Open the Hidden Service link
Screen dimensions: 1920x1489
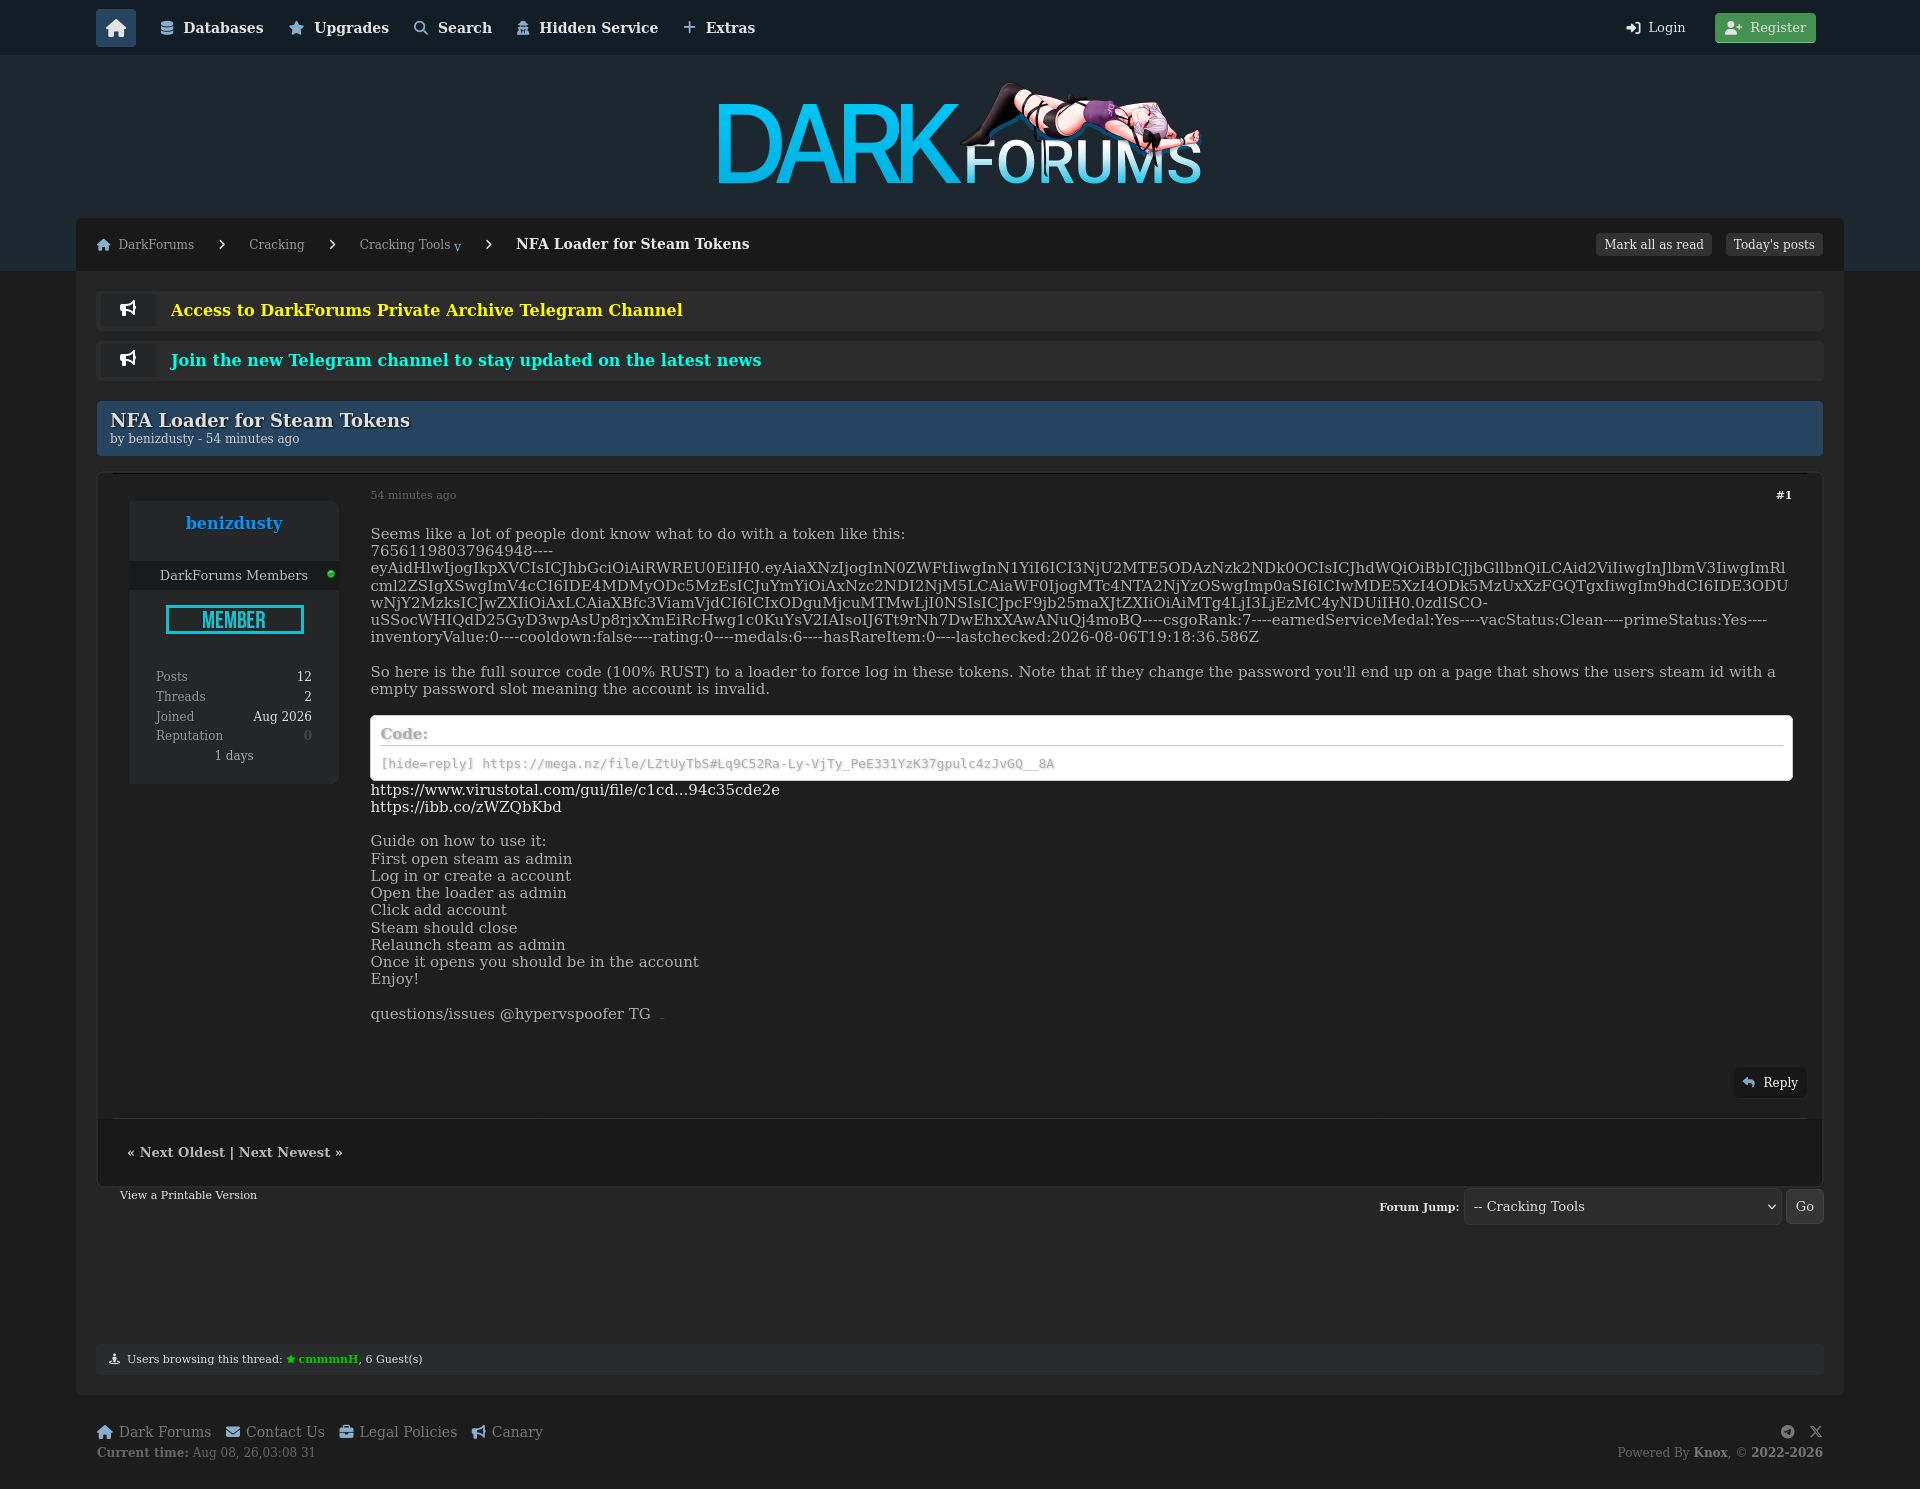click(x=587, y=28)
